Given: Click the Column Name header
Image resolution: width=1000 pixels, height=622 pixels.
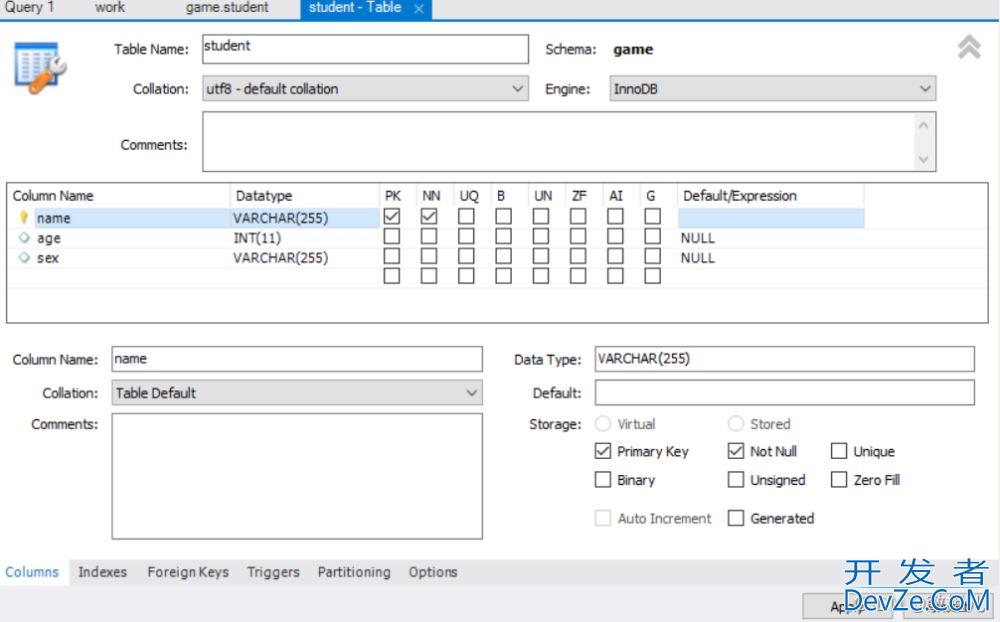Looking at the screenshot, I should pyautogui.click(x=53, y=196).
